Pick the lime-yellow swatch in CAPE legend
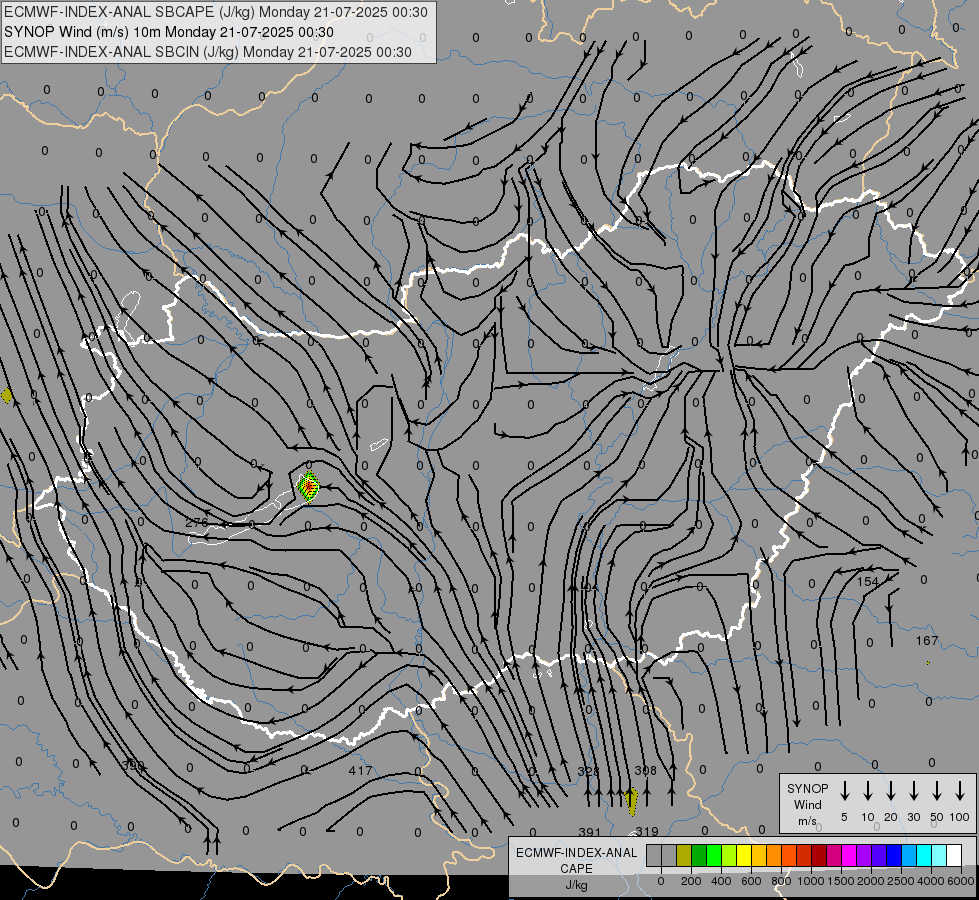The height and width of the screenshot is (900, 979). (729, 855)
